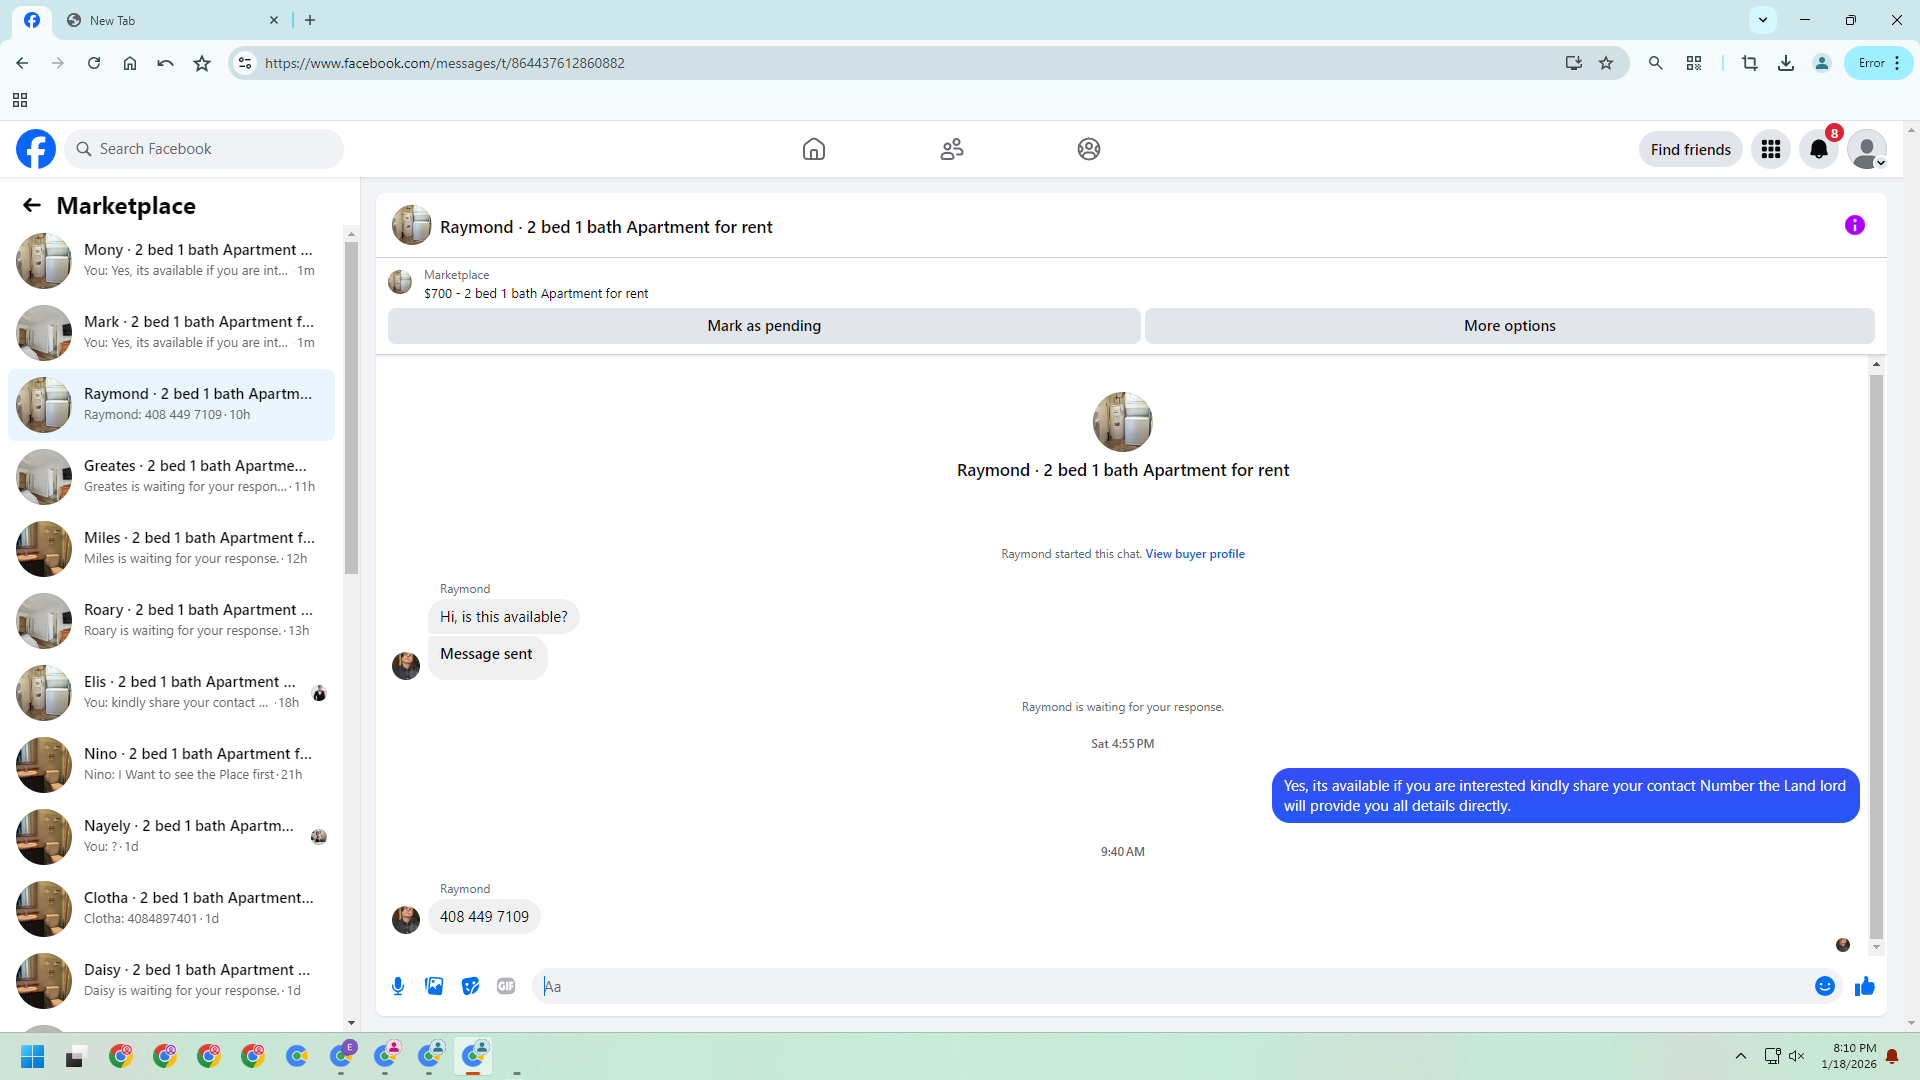
Task: Click Mark as pending button
Action: point(763,326)
